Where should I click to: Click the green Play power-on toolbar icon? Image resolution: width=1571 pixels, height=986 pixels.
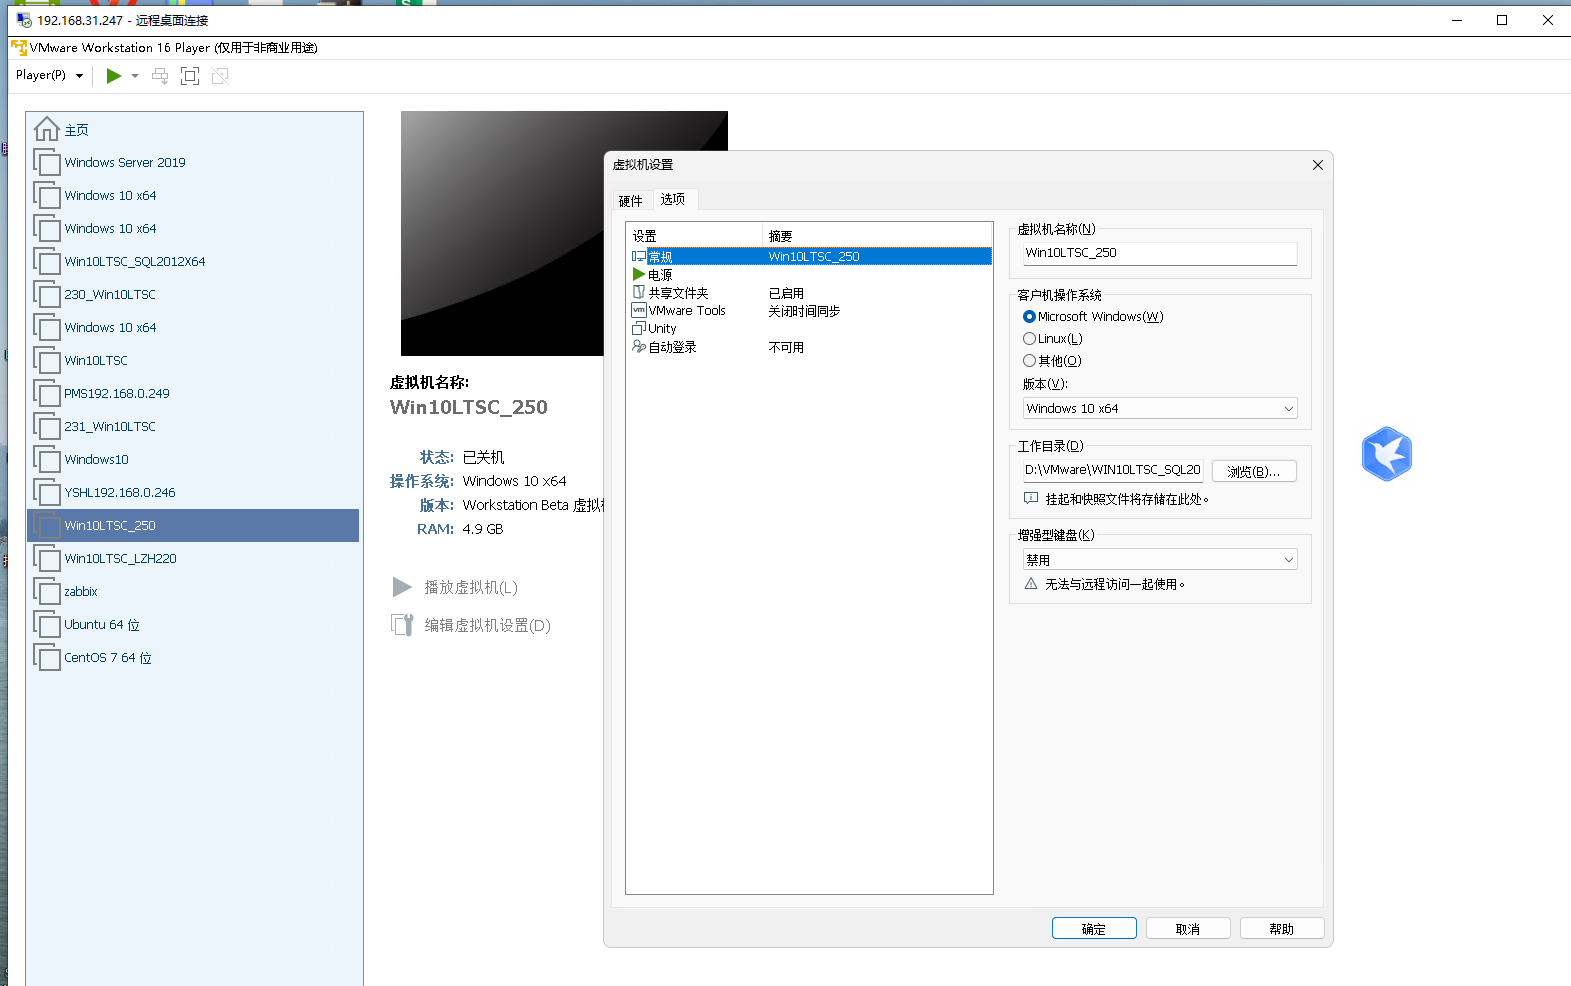pos(114,76)
